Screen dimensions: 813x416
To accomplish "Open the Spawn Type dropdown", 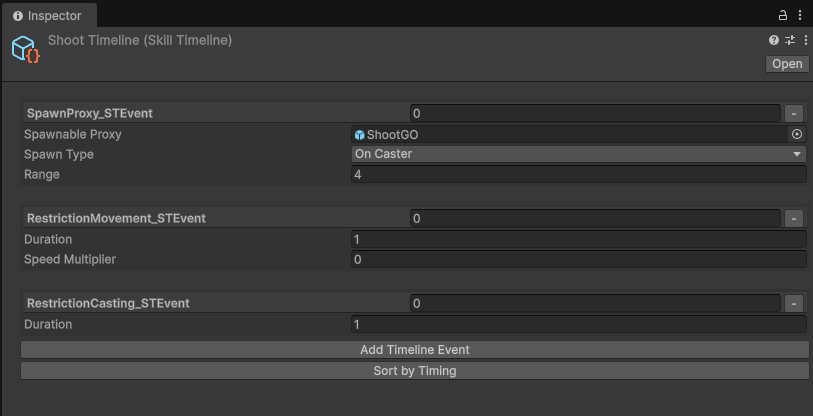I will 579,154.
